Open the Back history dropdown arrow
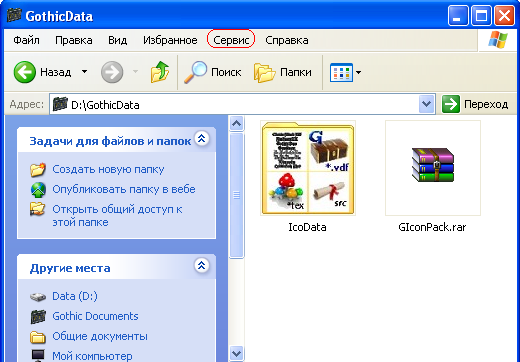Viewport: 520px width, 362px height. tap(85, 71)
